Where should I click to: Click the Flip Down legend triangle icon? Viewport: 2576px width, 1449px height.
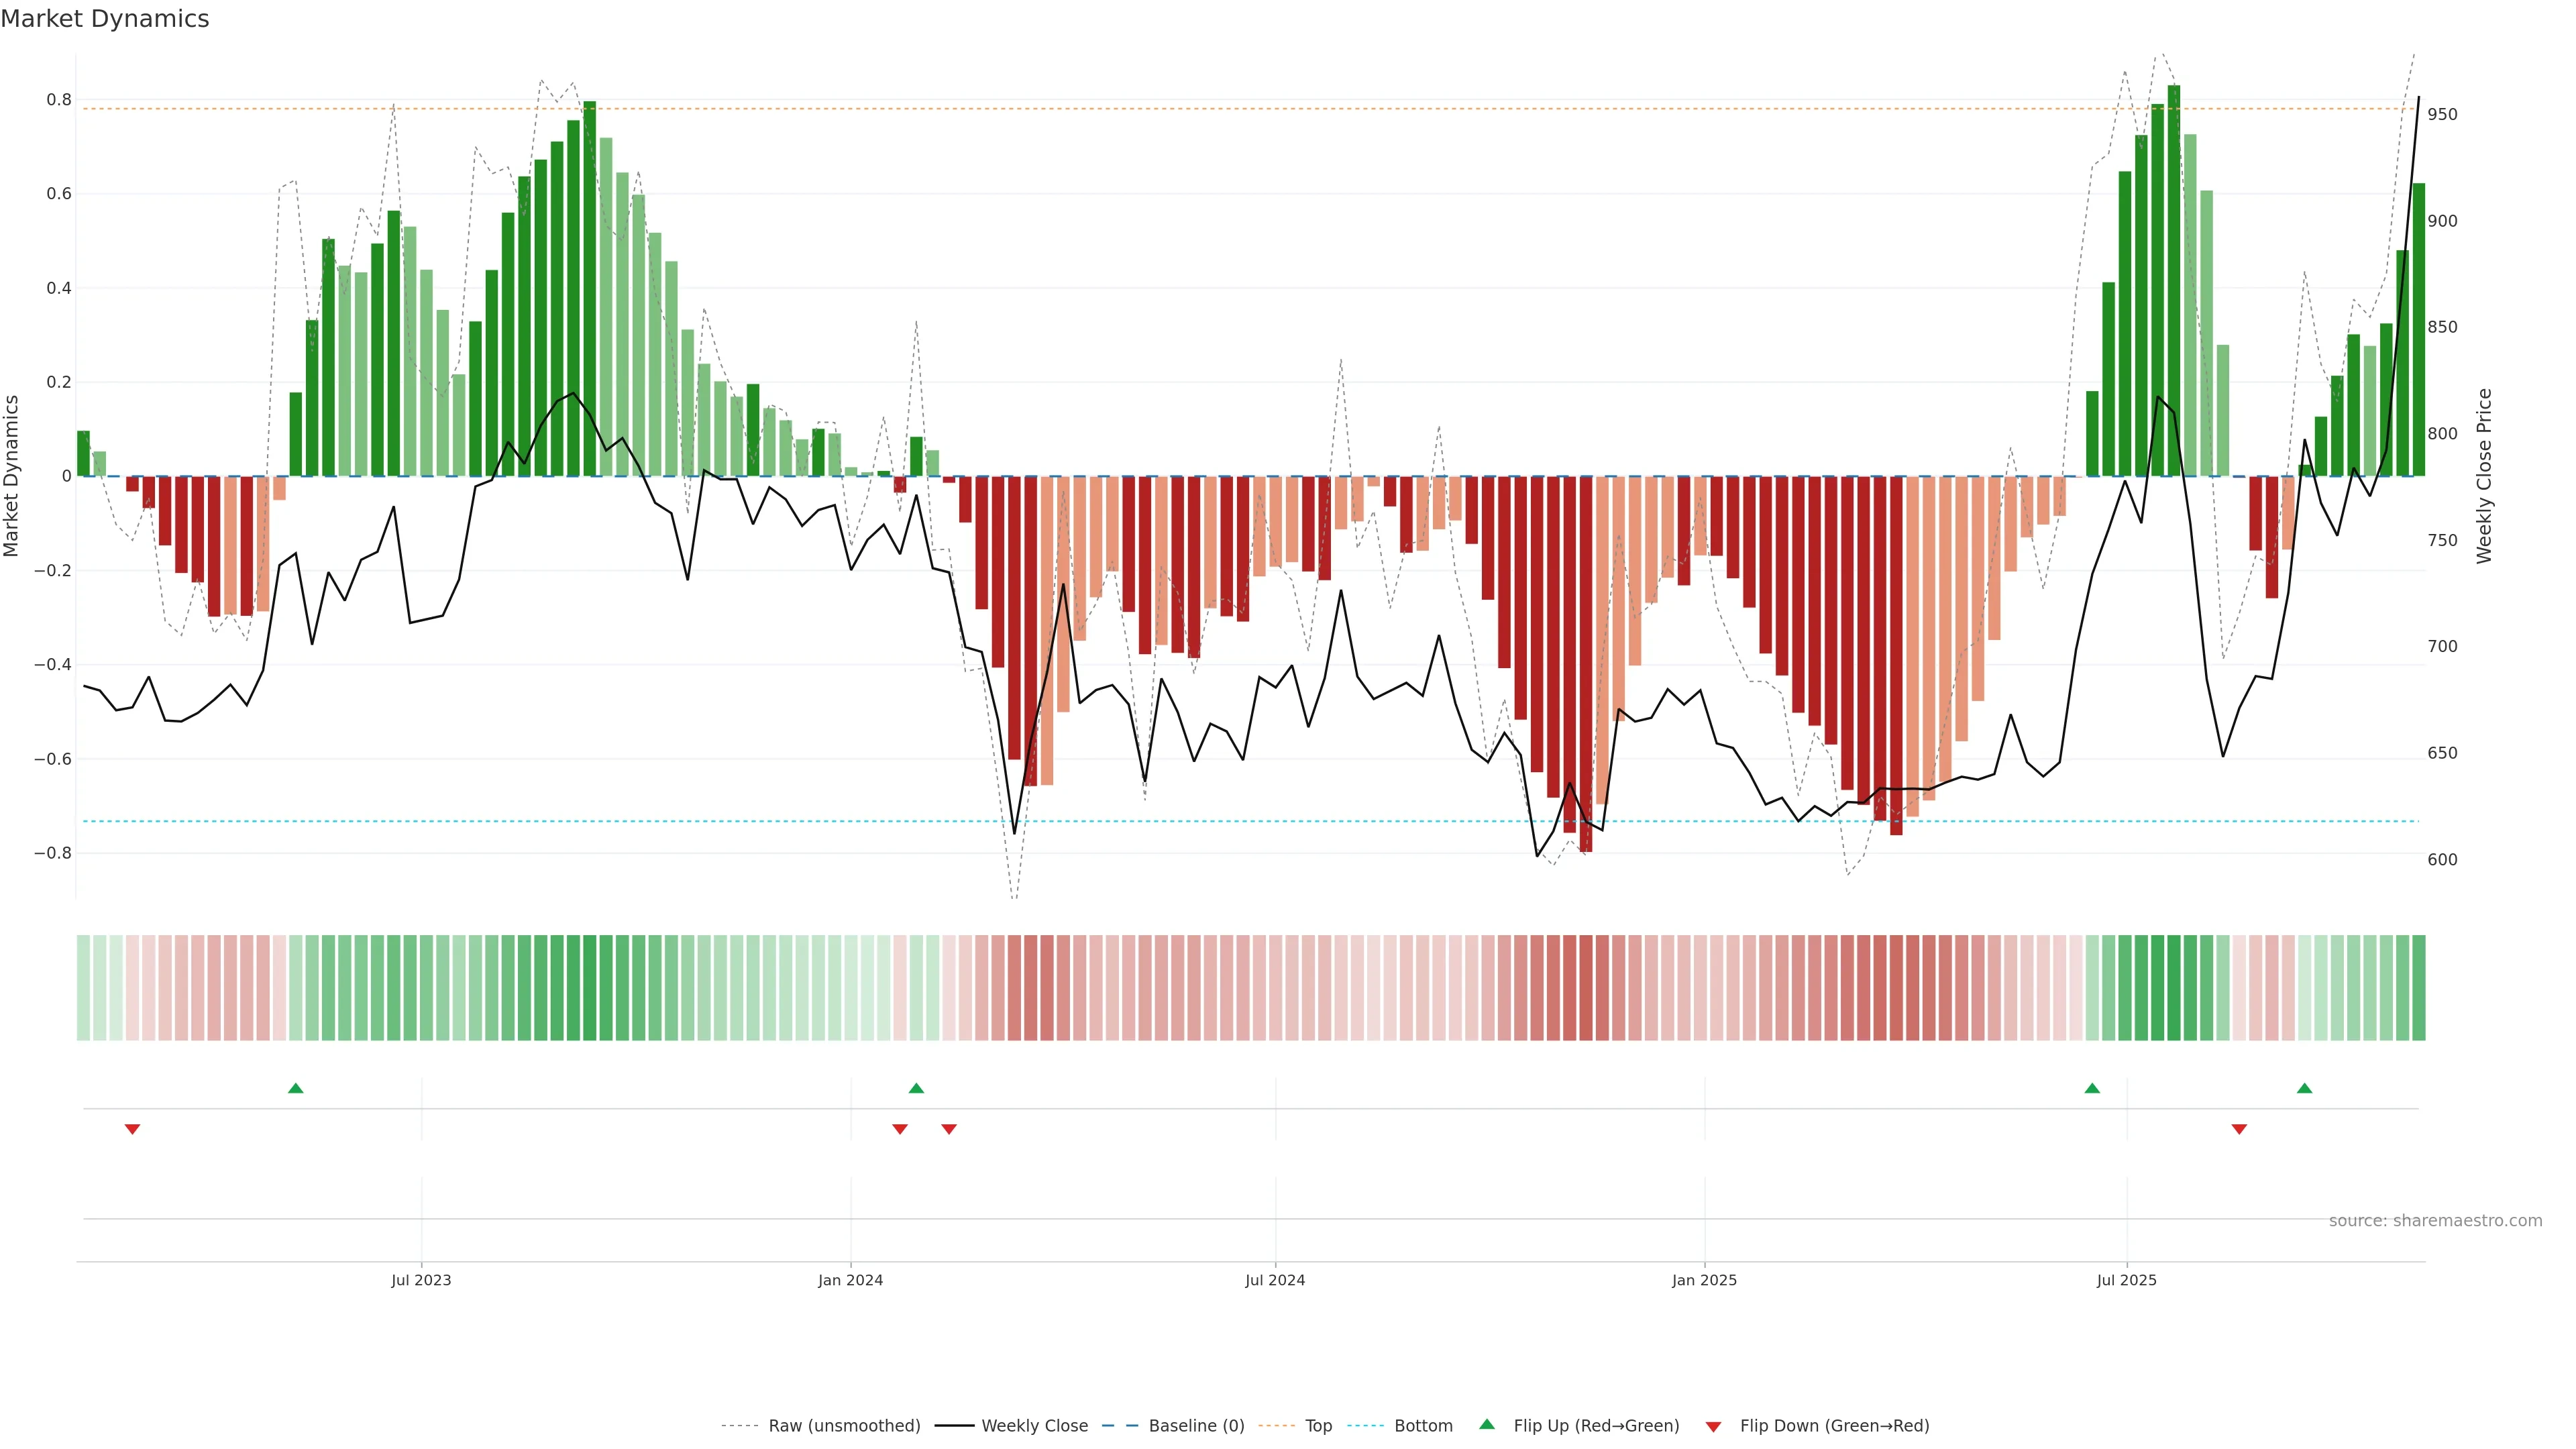[x=1713, y=1426]
